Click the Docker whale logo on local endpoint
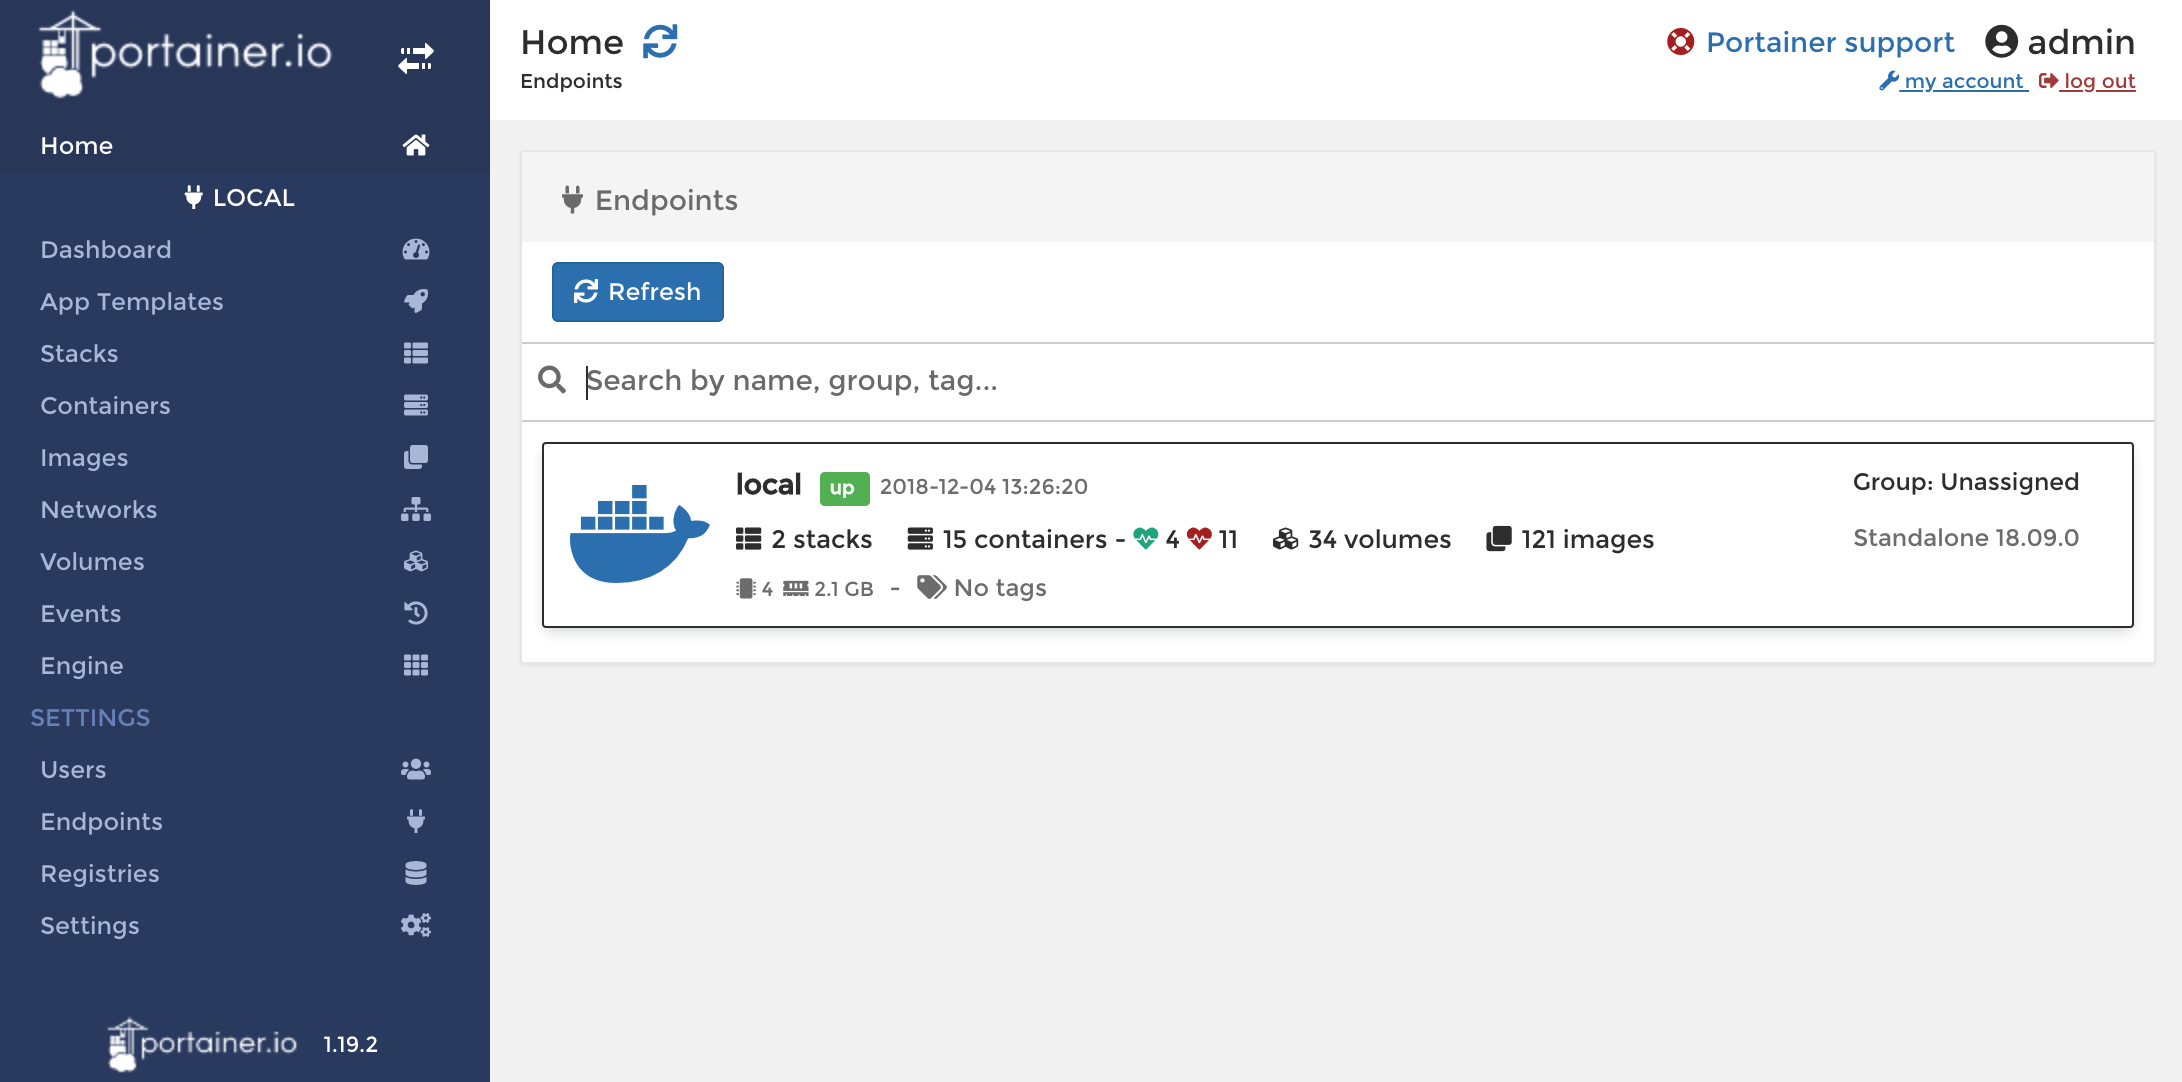This screenshot has width=2182, height=1082. click(x=638, y=533)
